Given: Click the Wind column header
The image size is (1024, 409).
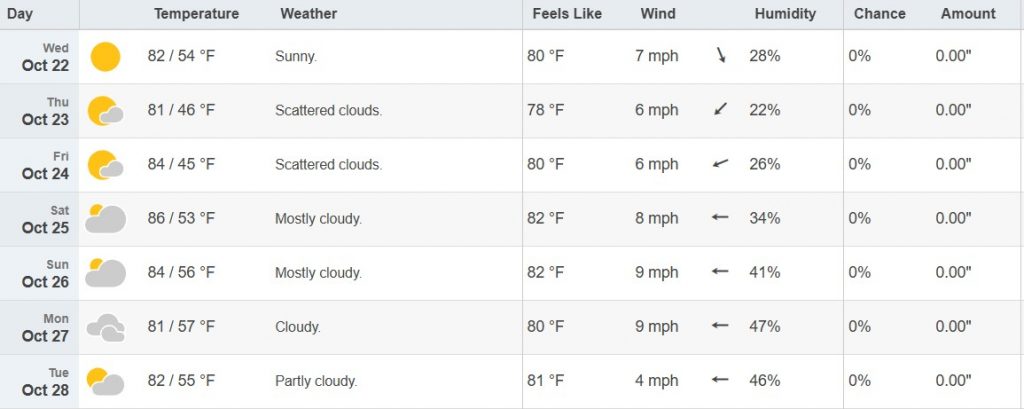Looking at the screenshot, I should pos(658,14).
